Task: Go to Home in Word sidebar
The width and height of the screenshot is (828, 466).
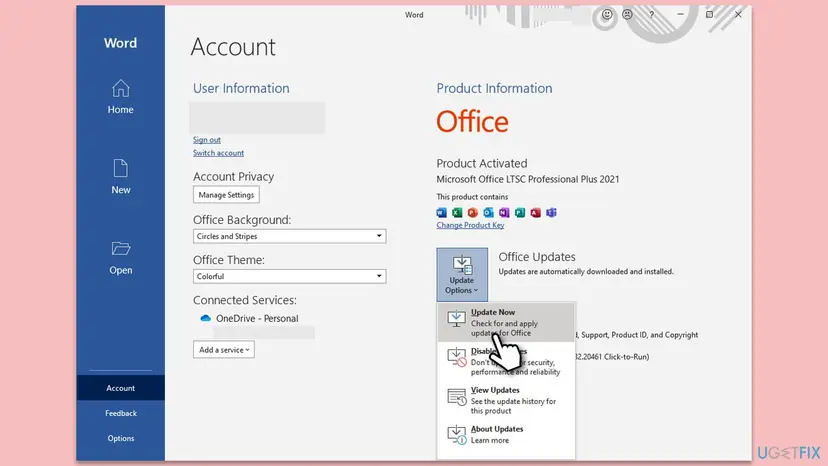Action: 120,97
